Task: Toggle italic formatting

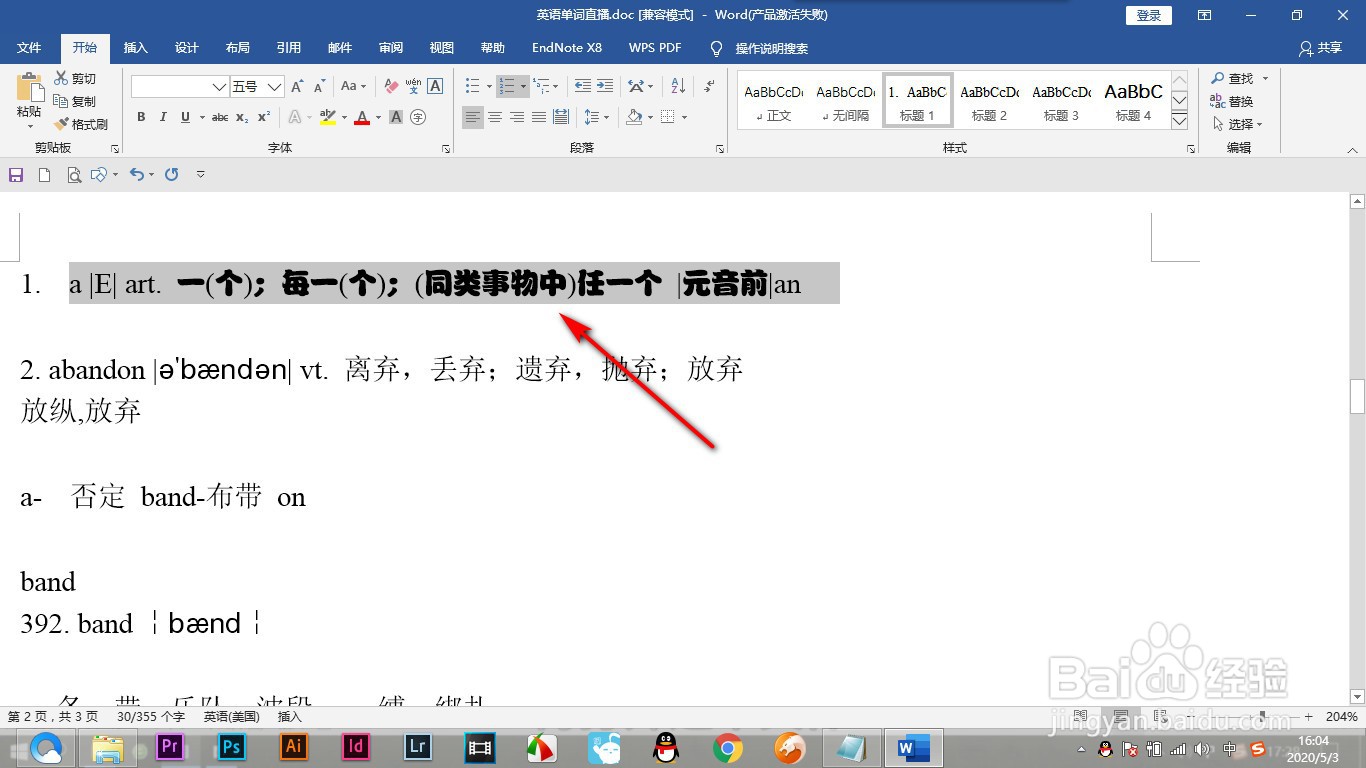Action: [x=163, y=117]
